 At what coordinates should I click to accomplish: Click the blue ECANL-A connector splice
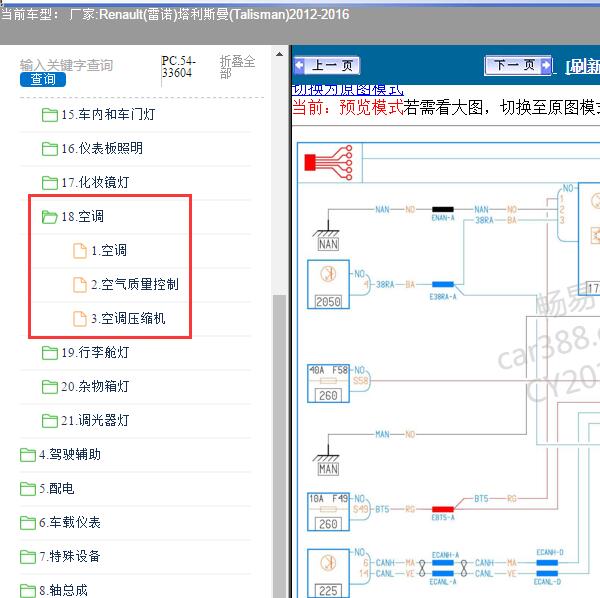(x=443, y=574)
